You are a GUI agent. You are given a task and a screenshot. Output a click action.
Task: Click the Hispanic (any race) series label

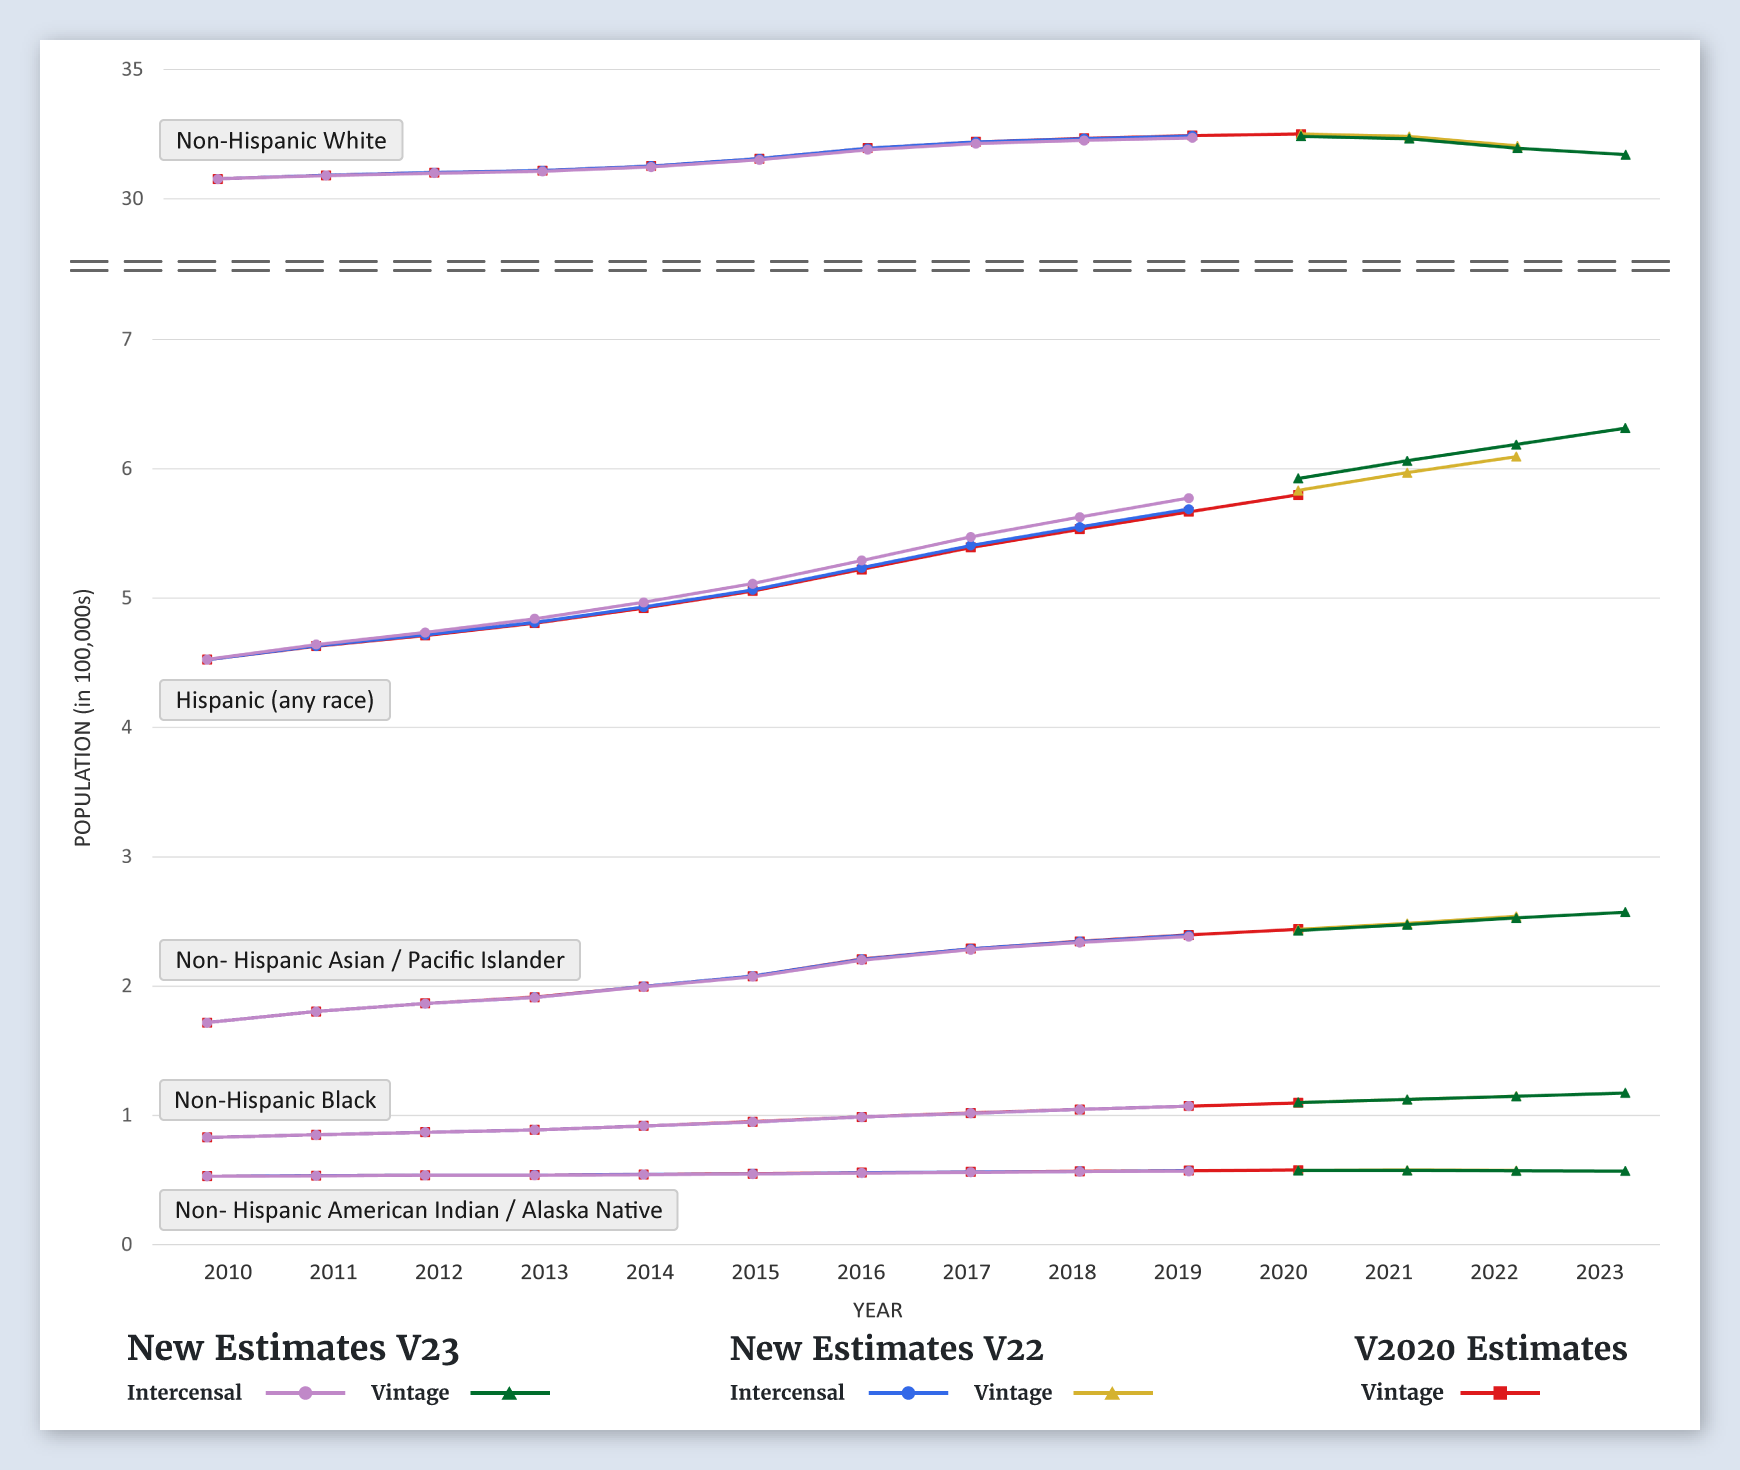tap(275, 700)
